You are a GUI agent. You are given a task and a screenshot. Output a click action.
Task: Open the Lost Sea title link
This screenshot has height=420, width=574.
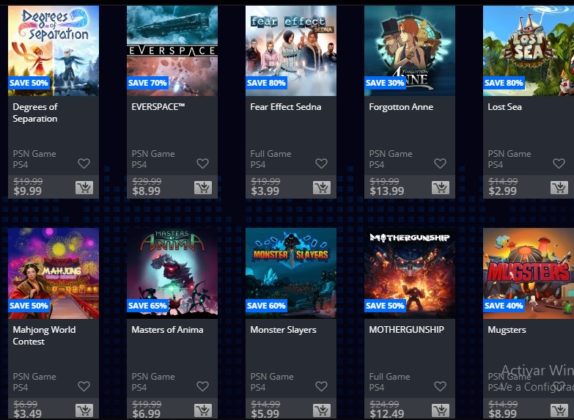click(x=504, y=107)
